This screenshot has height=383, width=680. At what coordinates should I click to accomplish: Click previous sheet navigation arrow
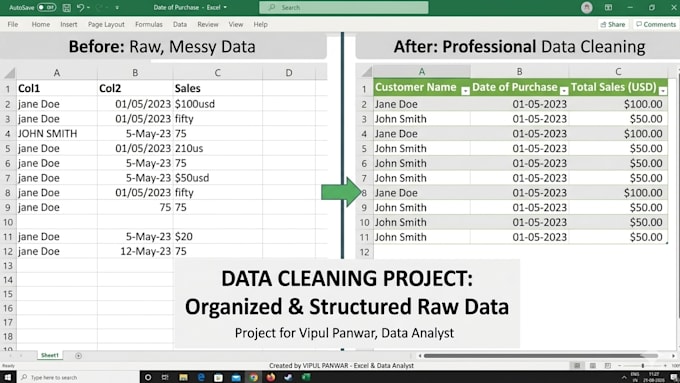point(10,356)
